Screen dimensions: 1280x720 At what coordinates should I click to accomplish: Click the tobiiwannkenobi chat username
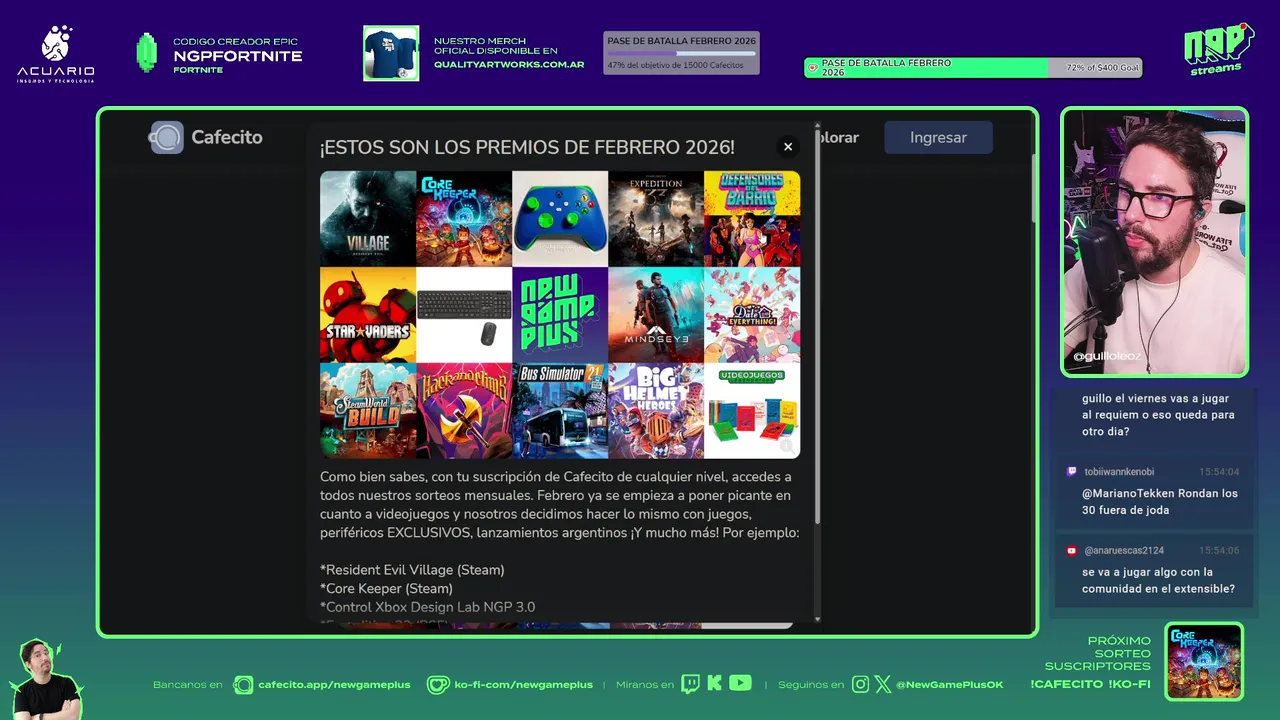coord(1119,472)
